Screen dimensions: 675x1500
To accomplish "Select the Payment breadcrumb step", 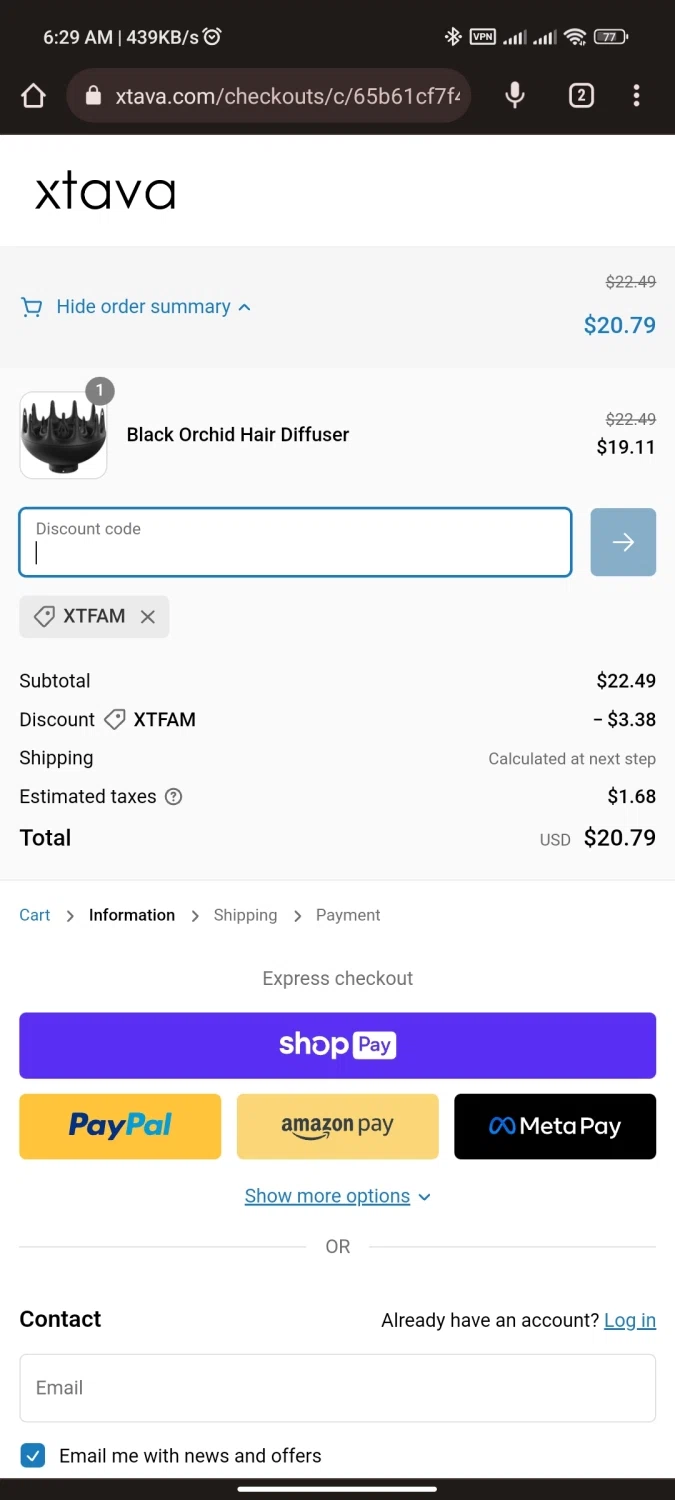I will coord(348,915).
